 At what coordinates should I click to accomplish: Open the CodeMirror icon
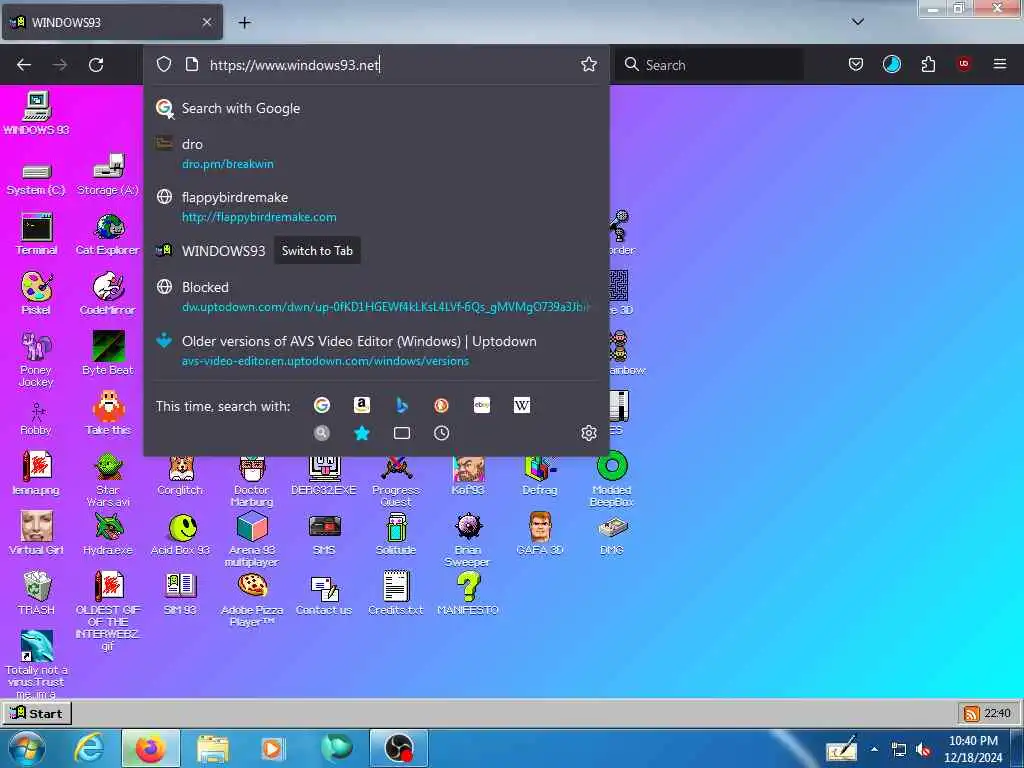[x=108, y=294]
